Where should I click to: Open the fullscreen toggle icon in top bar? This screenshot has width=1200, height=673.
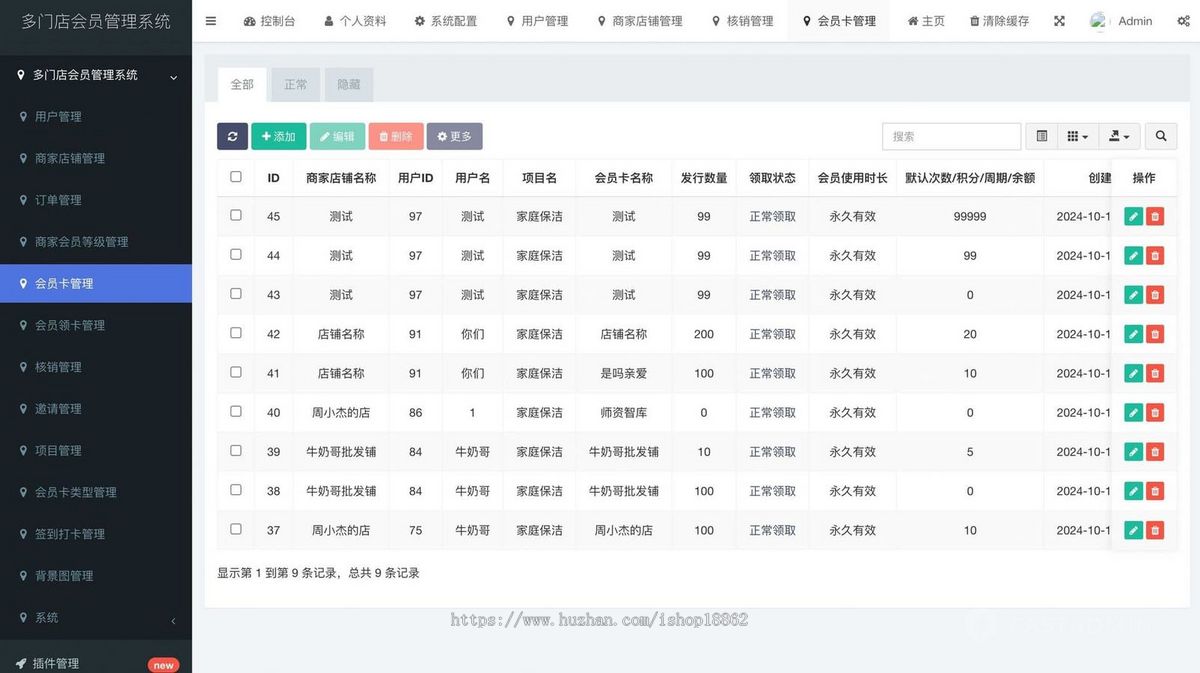point(1059,20)
